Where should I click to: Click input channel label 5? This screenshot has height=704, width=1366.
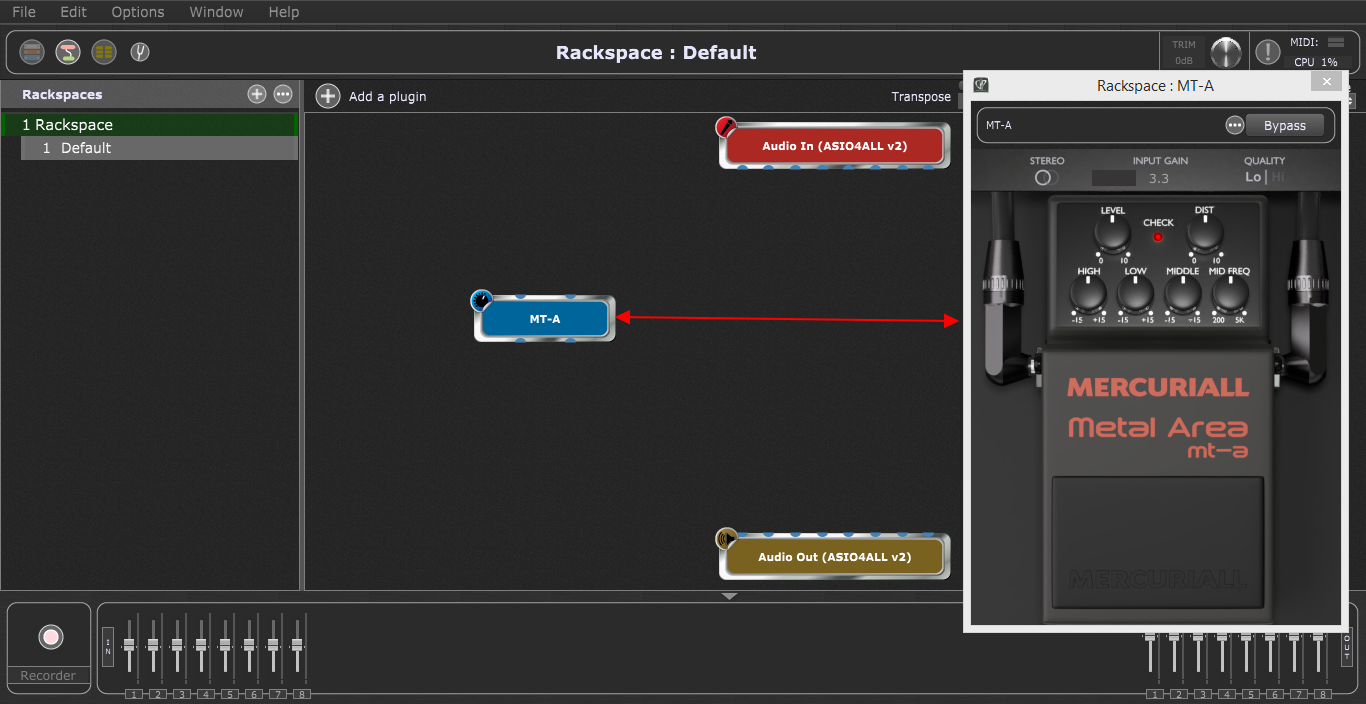pos(229,694)
